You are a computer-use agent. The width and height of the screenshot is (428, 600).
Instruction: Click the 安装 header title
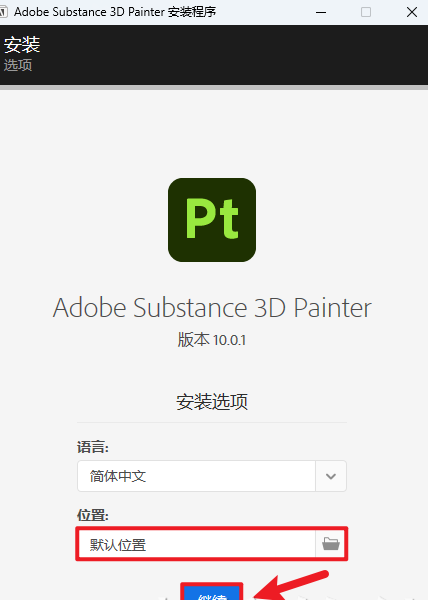tap(22, 44)
